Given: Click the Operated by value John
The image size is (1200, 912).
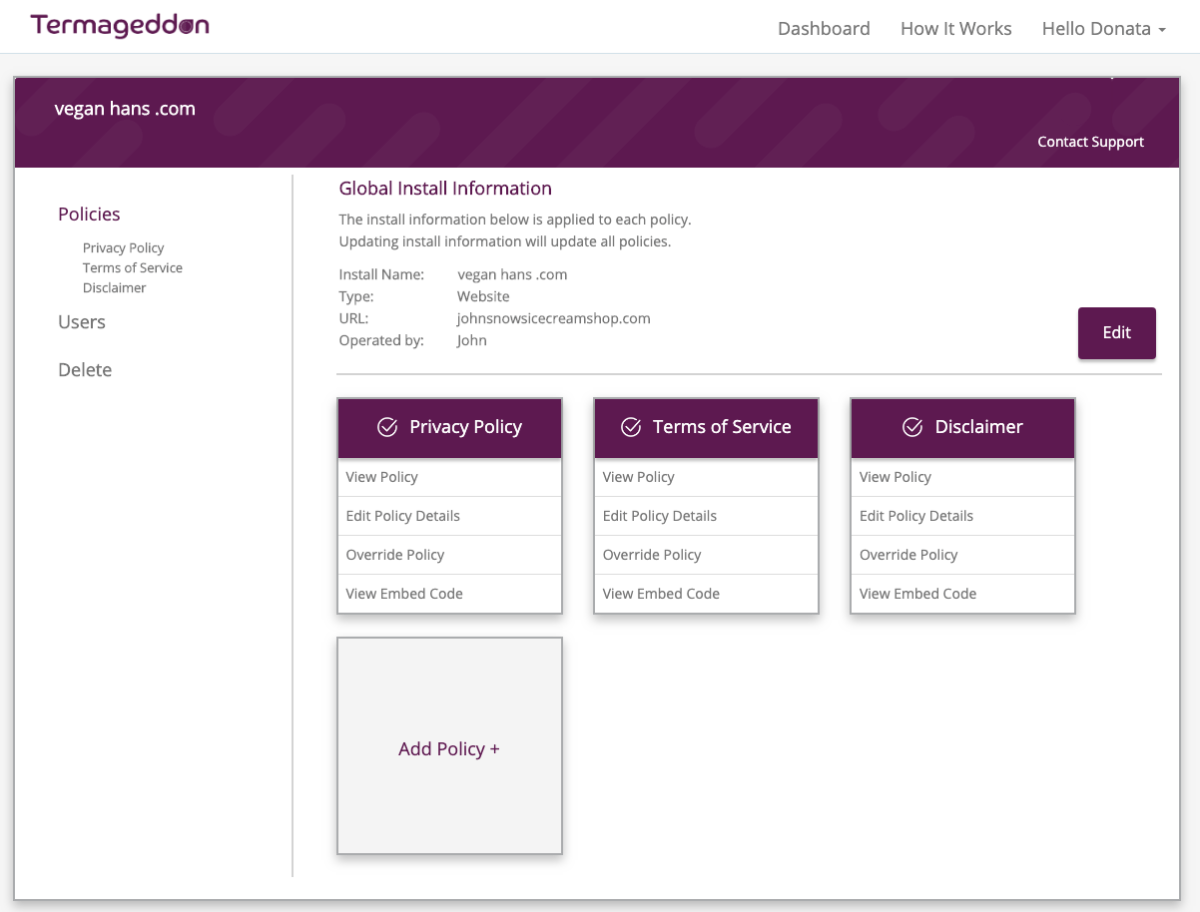Looking at the screenshot, I should pos(472,341).
